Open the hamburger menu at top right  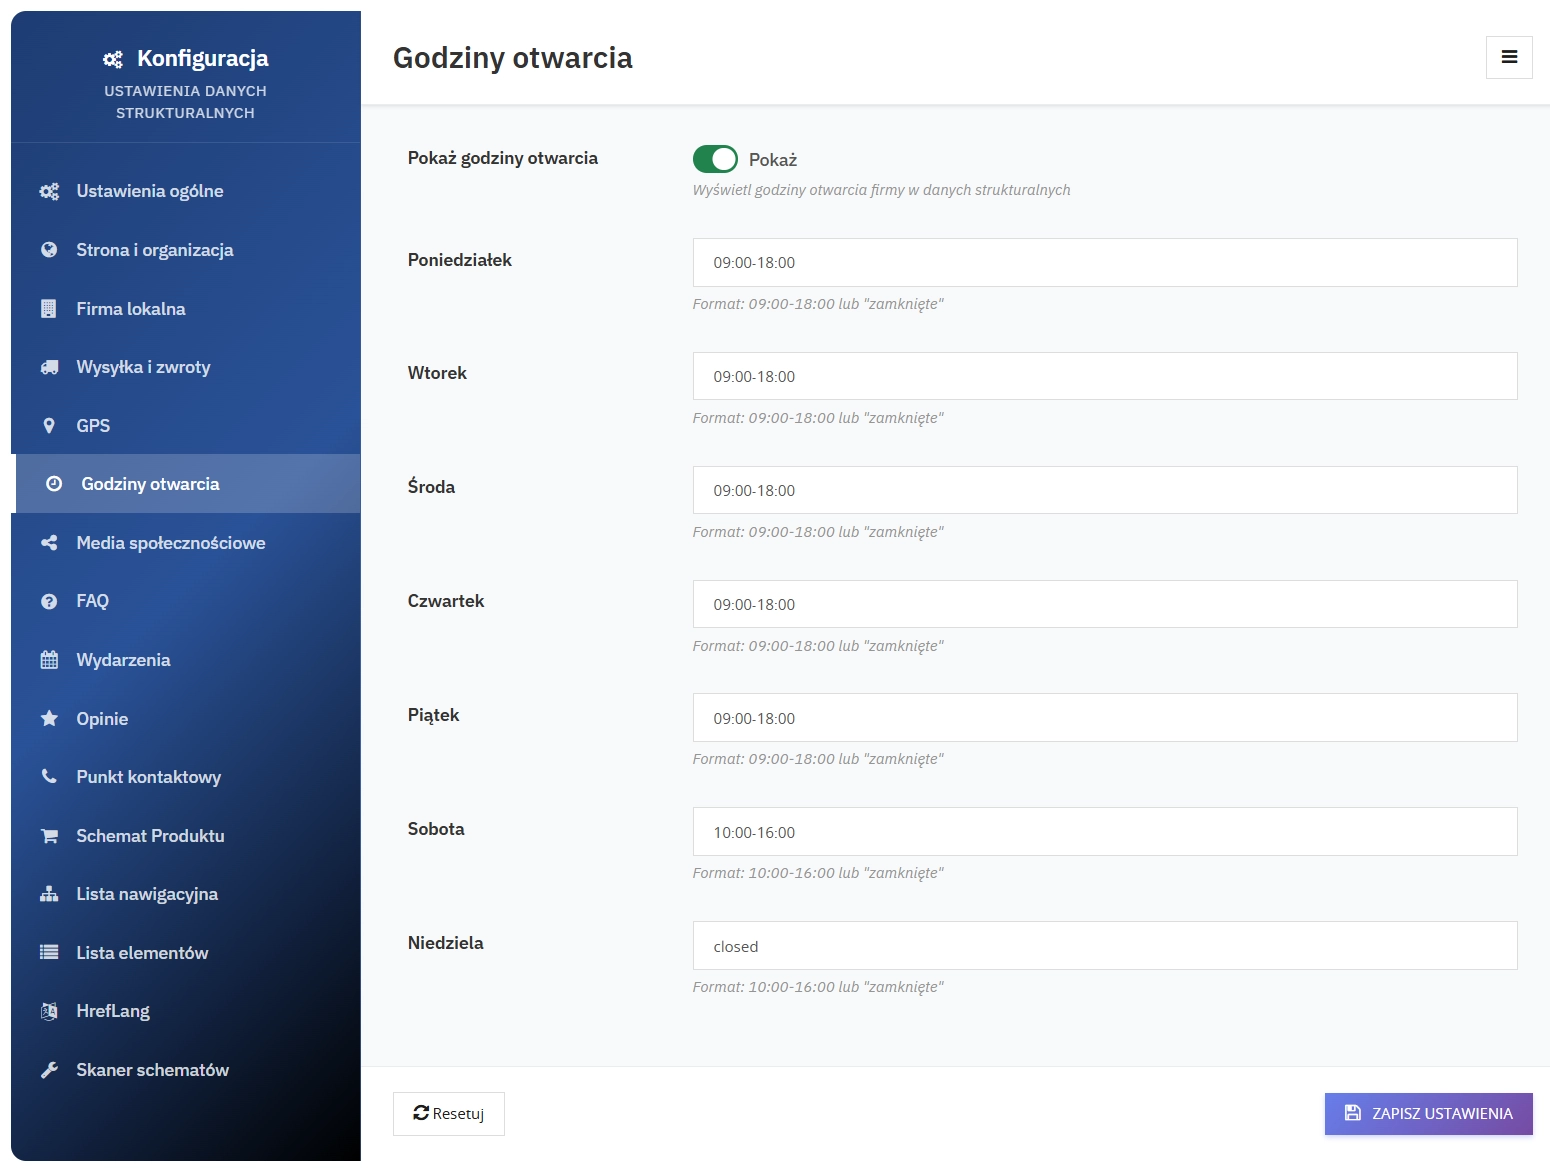[x=1509, y=57]
